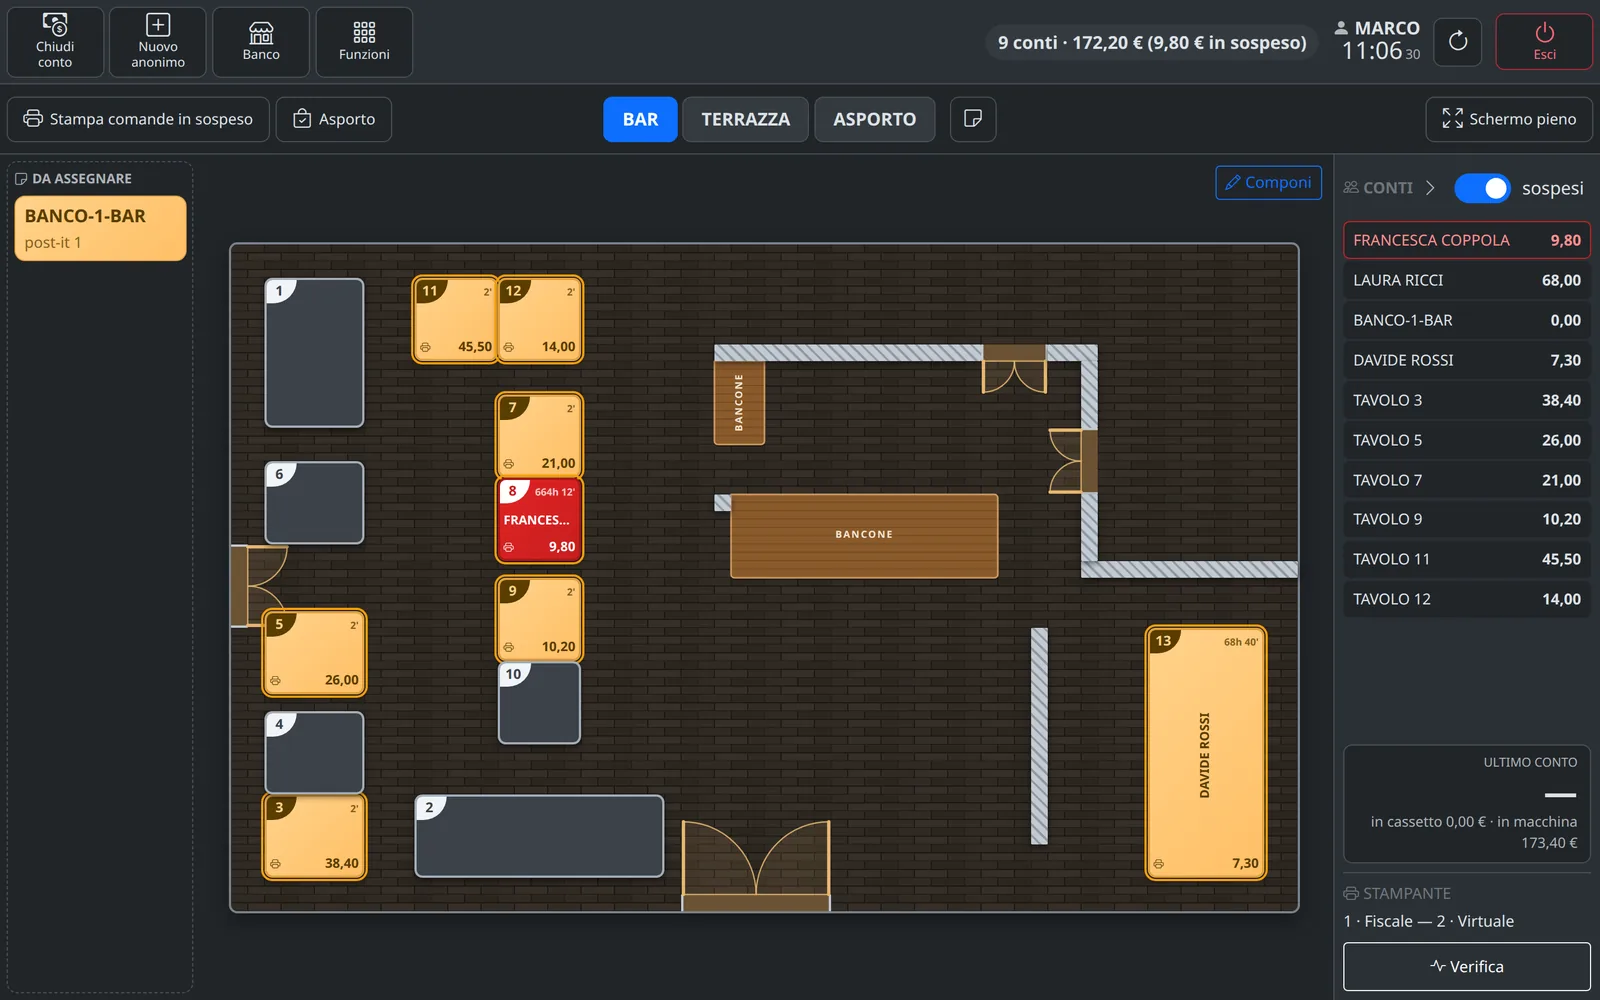Click the Esci power button
The height and width of the screenshot is (1000, 1600).
point(1544,42)
